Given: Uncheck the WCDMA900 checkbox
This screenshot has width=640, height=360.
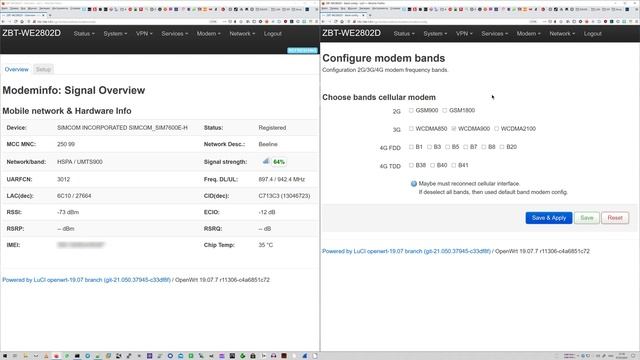Looking at the screenshot, I should pos(453,129).
